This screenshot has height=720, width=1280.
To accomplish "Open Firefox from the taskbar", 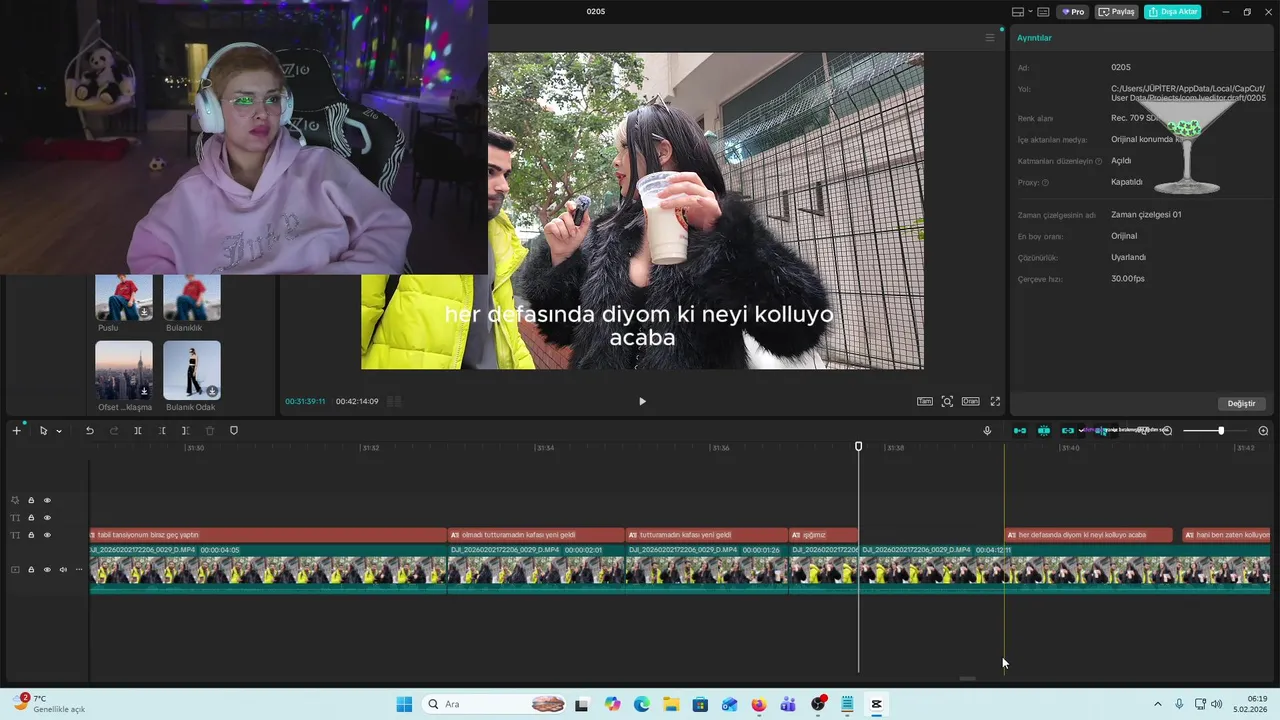I will pos(758,704).
